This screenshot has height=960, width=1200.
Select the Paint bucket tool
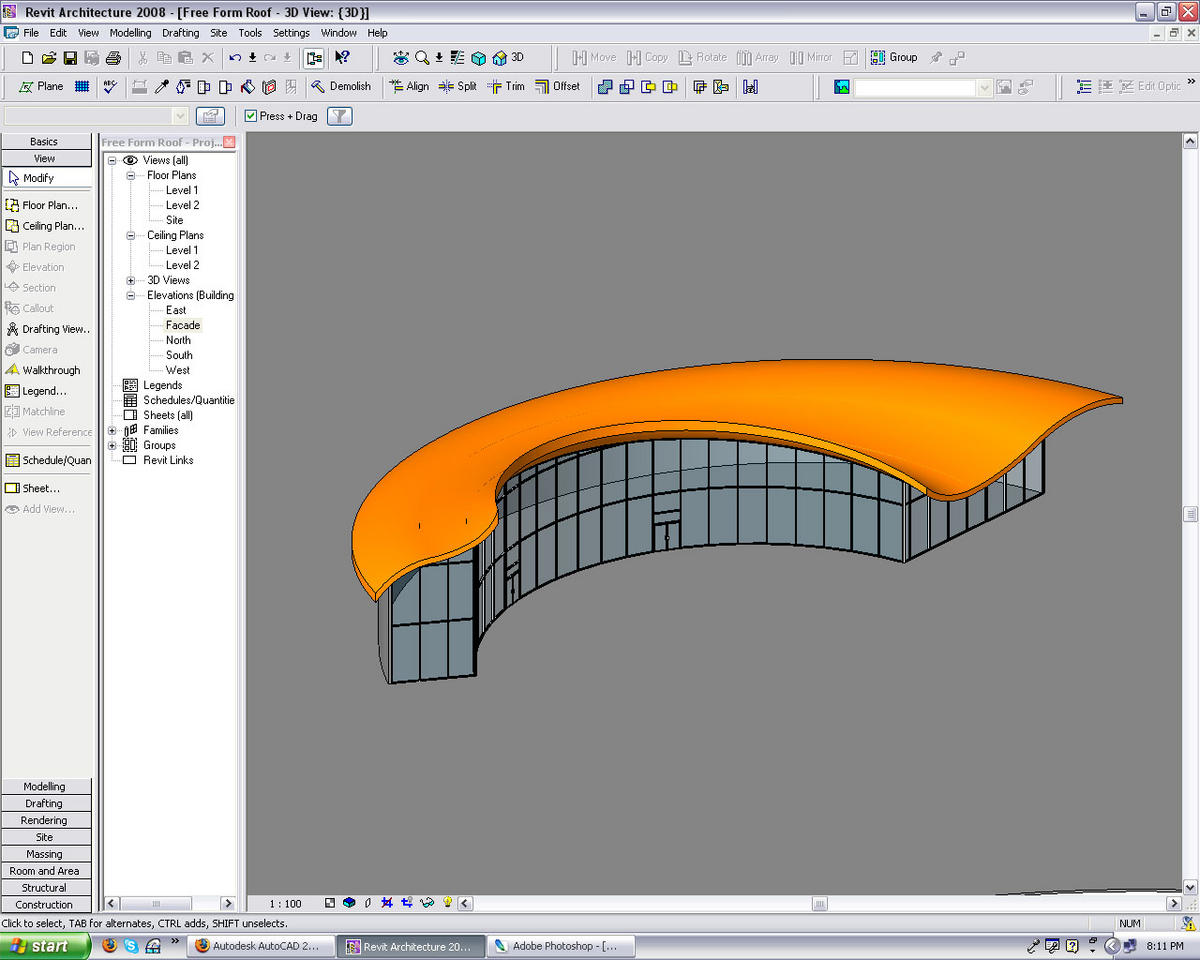pos(247,87)
